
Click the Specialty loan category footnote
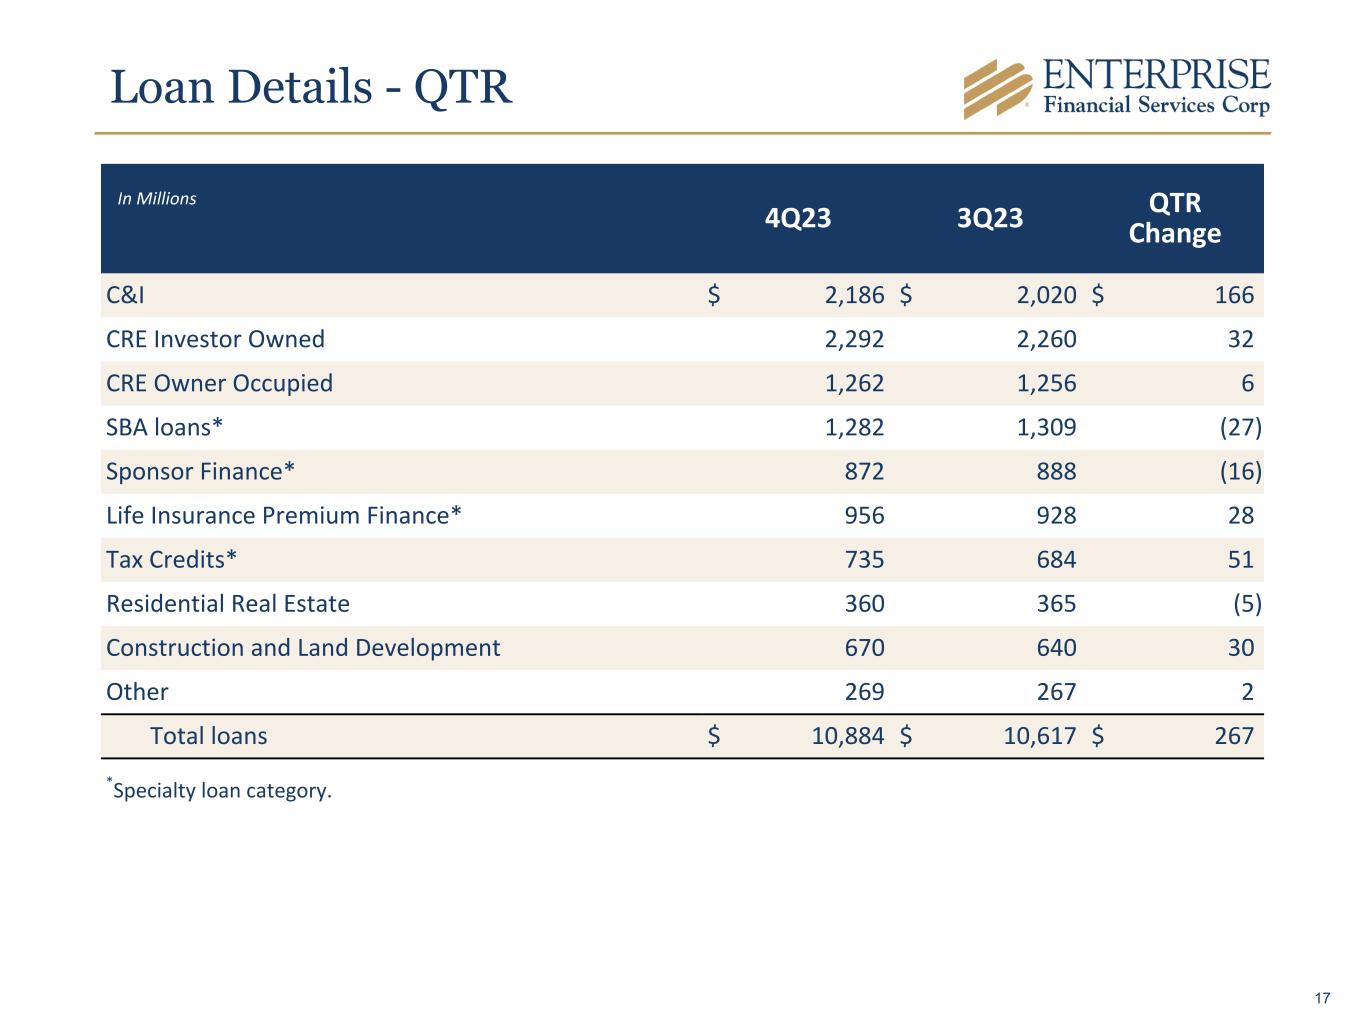point(219,789)
